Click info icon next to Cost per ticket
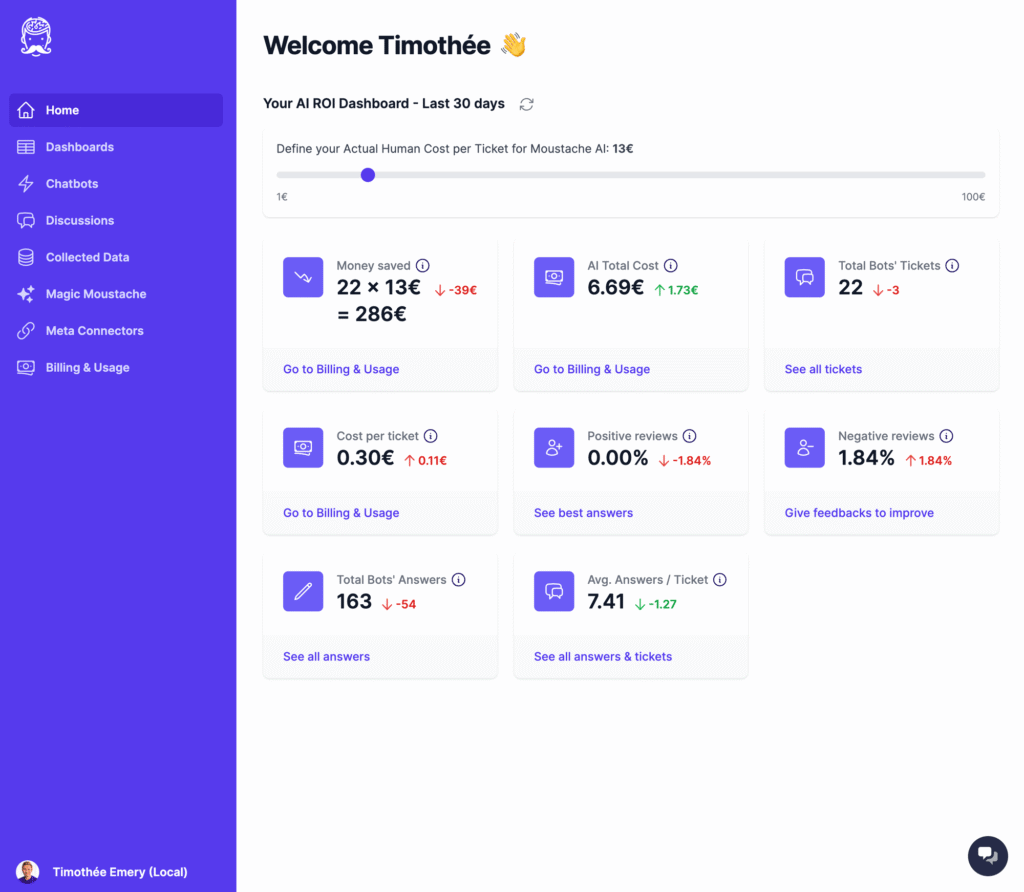Screen dimensions: 1024x892 pos(431,436)
